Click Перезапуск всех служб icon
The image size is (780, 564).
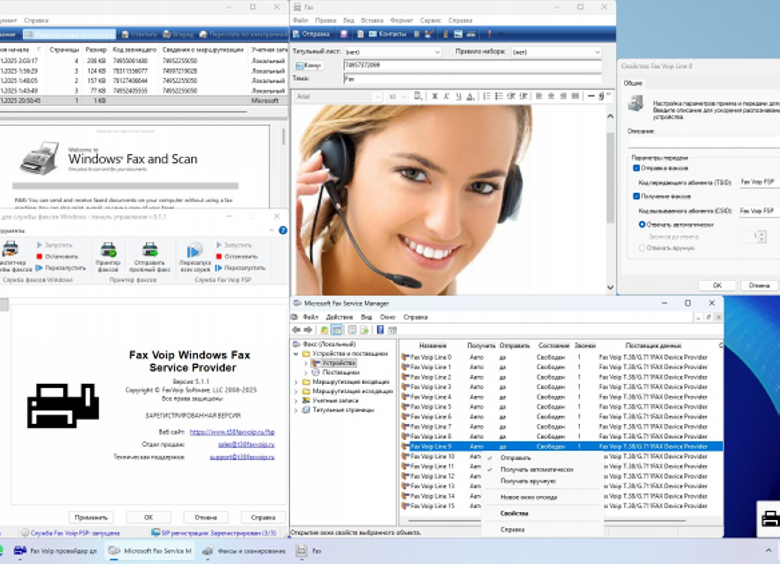[x=195, y=250]
